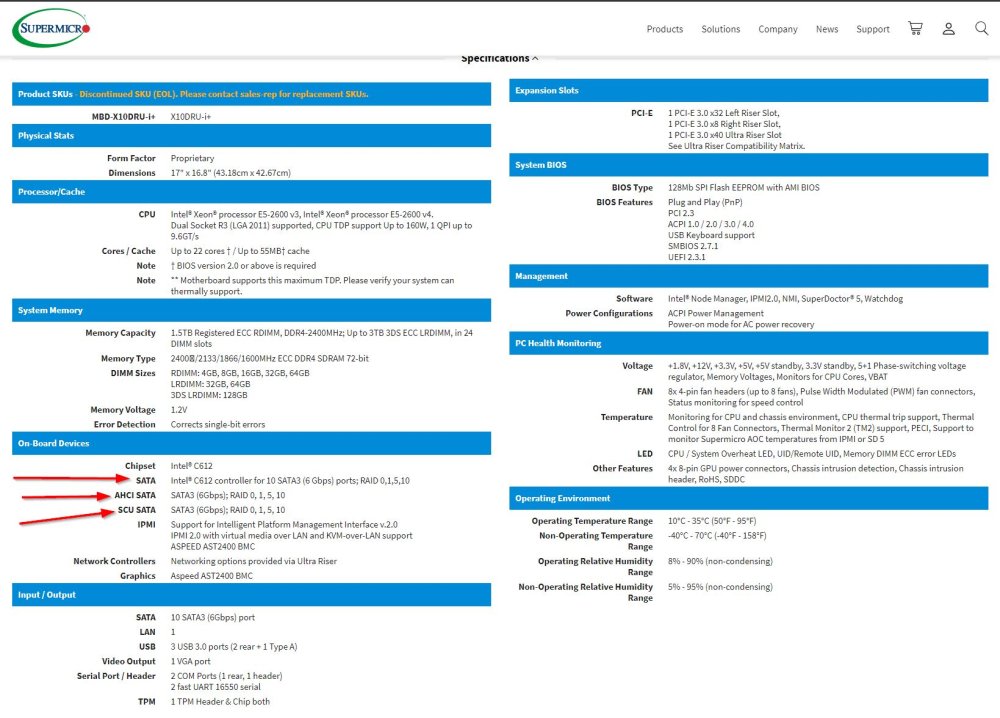The height and width of the screenshot is (718, 1000).
Task: Click the Operating Environment header
Action: pos(749,498)
